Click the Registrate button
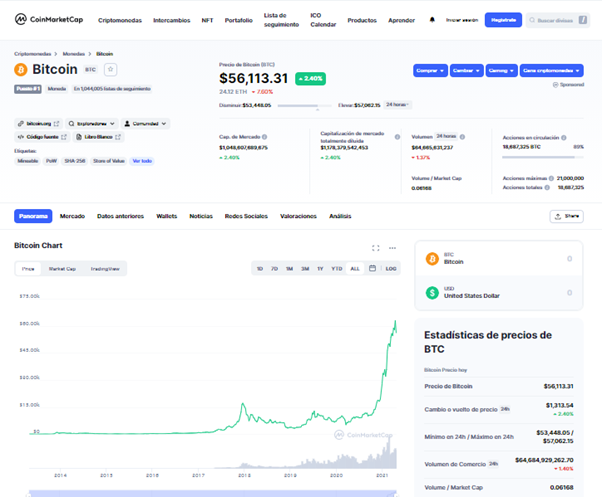Viewport: 602px width, 497px height. click(502, 20)
